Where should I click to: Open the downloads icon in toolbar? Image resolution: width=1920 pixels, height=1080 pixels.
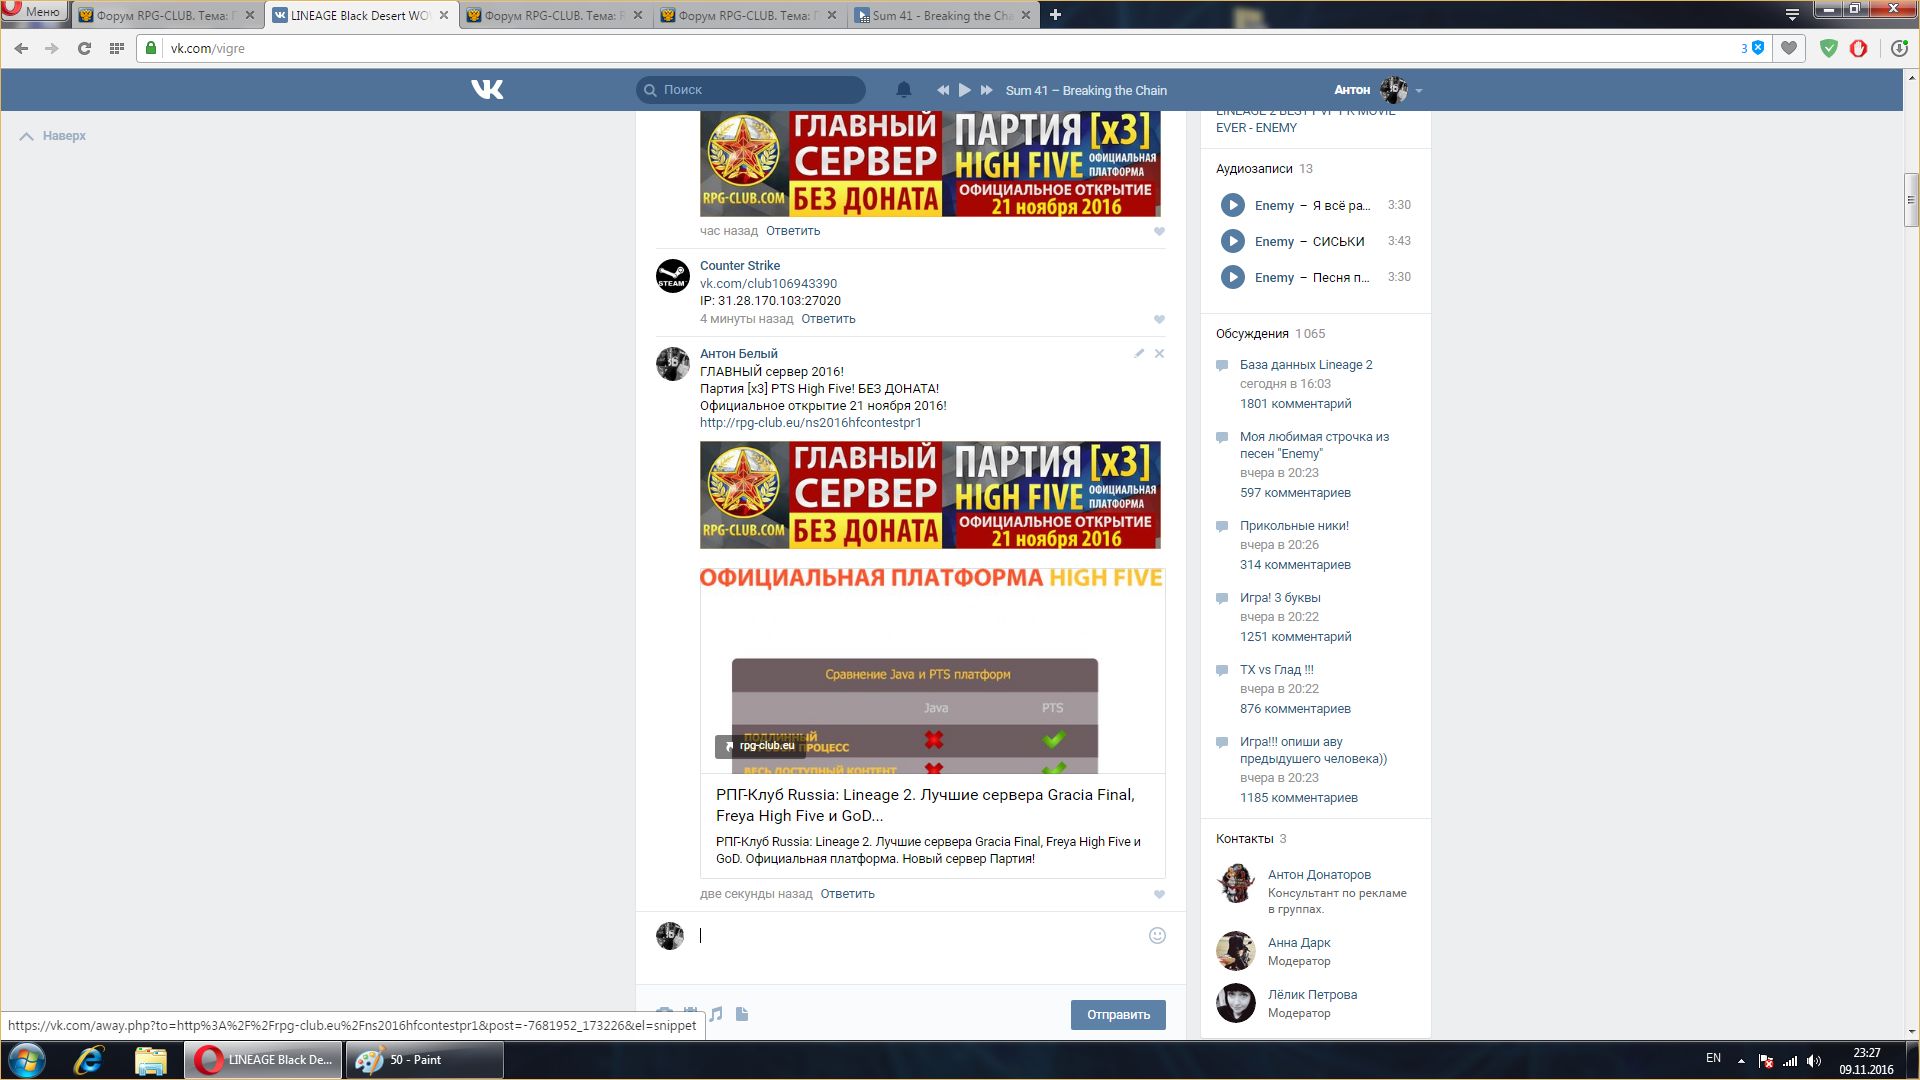pos(1898,48)
